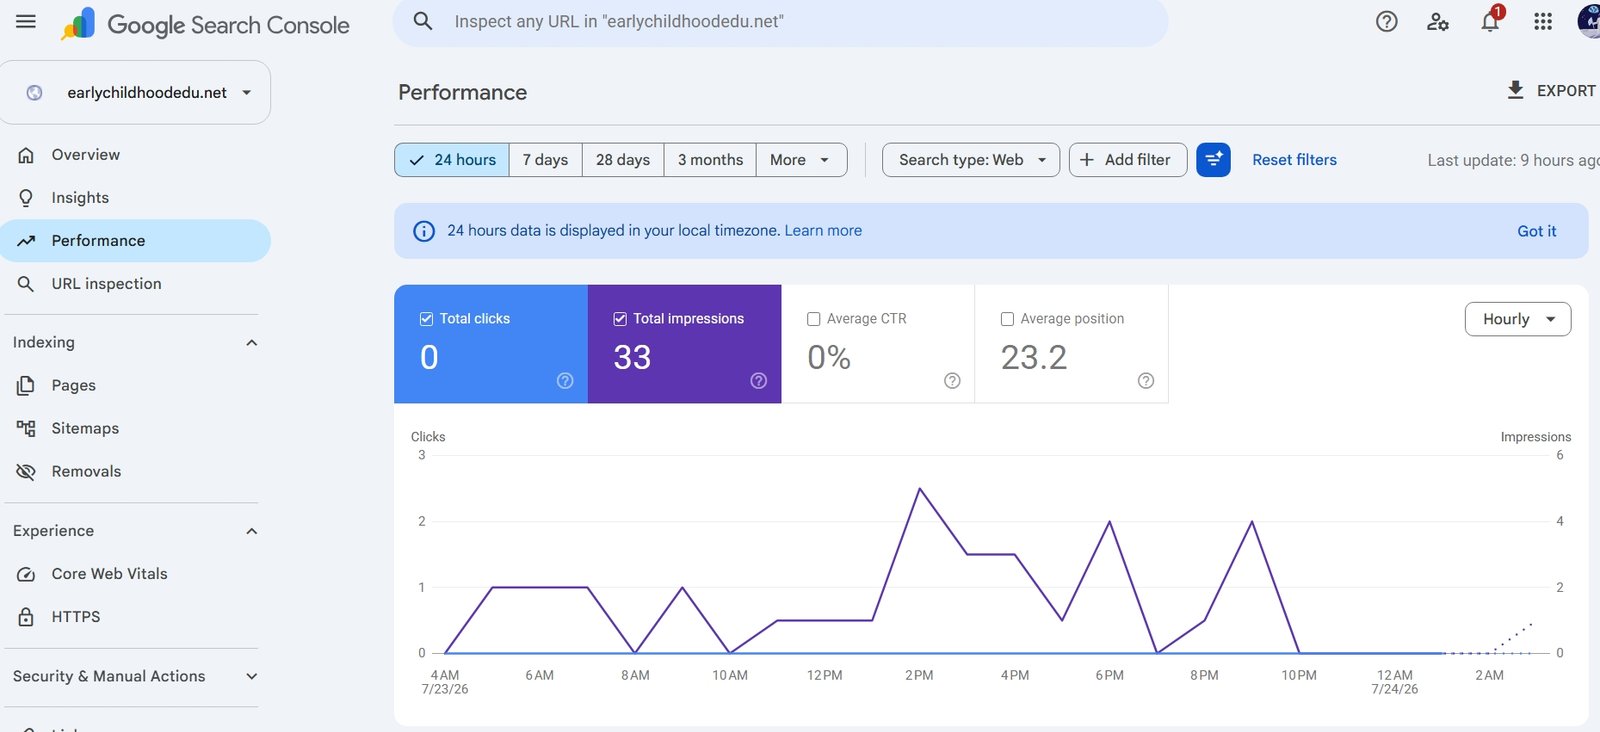Click the Removals crossed-eye icon
This screenshot has width=1600, height=732.
(26, 471)
